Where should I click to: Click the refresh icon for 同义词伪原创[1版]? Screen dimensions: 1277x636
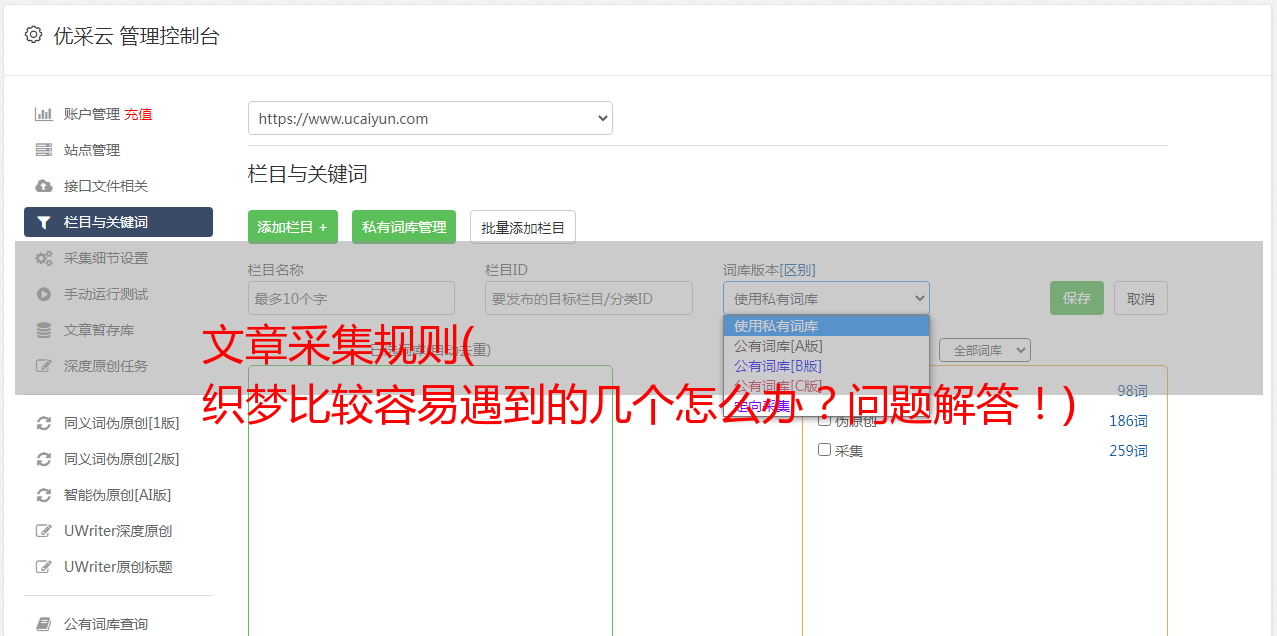tap(44, 423)
